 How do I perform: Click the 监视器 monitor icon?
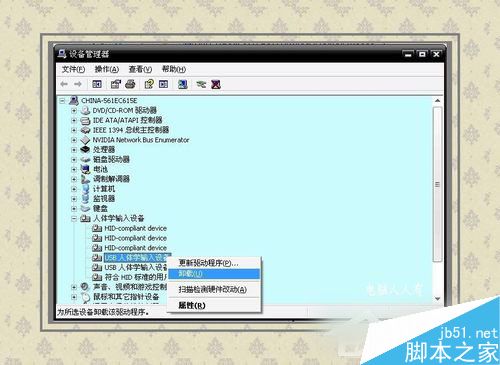[86, 199]
